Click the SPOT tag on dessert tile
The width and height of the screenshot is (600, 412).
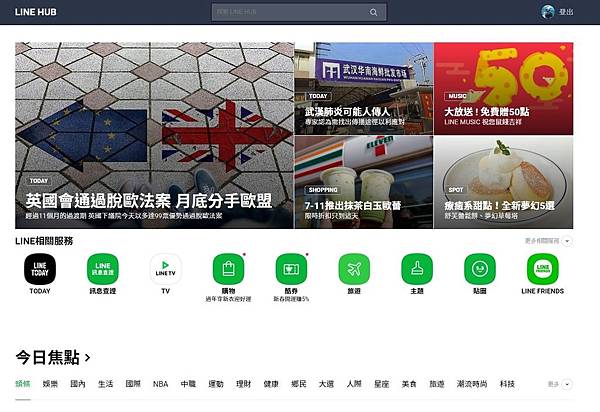456,190
